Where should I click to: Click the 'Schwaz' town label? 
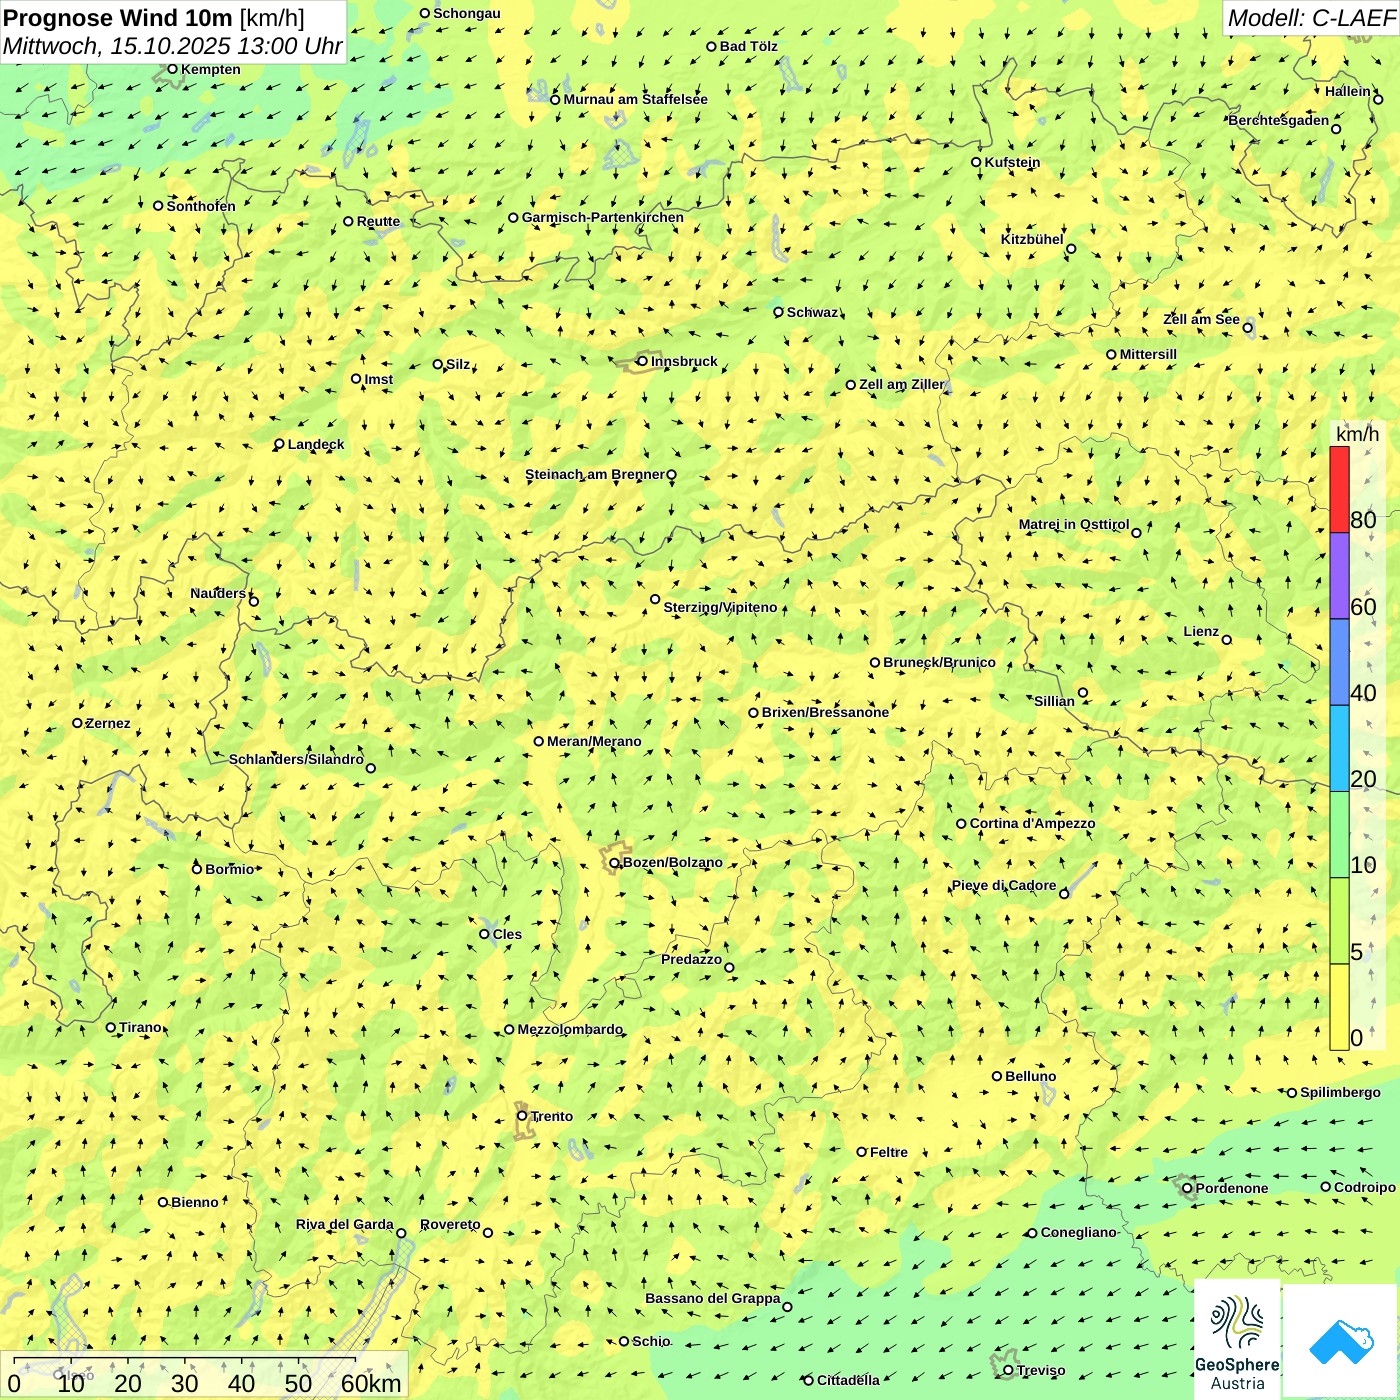(812, 312)
